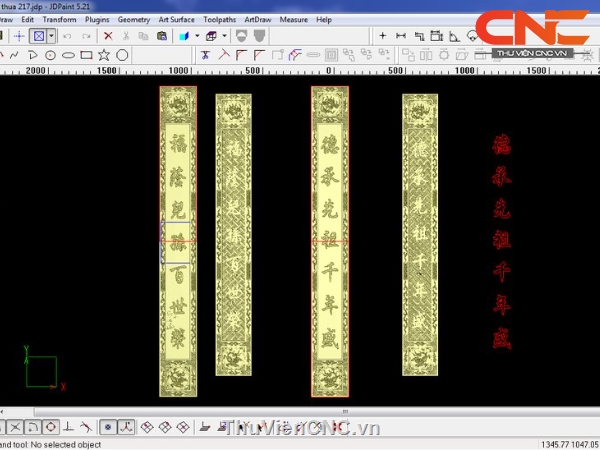The image size is (600, 450).
Task: Open the Toolpaths menu
Action: click(219, 20)
